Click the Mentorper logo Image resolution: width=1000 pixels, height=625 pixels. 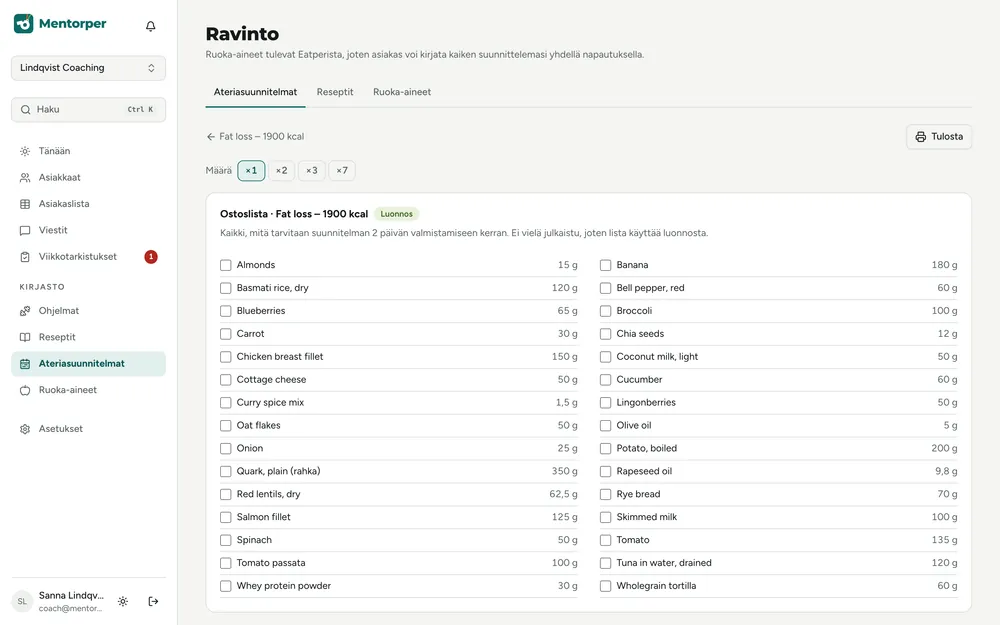click(60, 24)
